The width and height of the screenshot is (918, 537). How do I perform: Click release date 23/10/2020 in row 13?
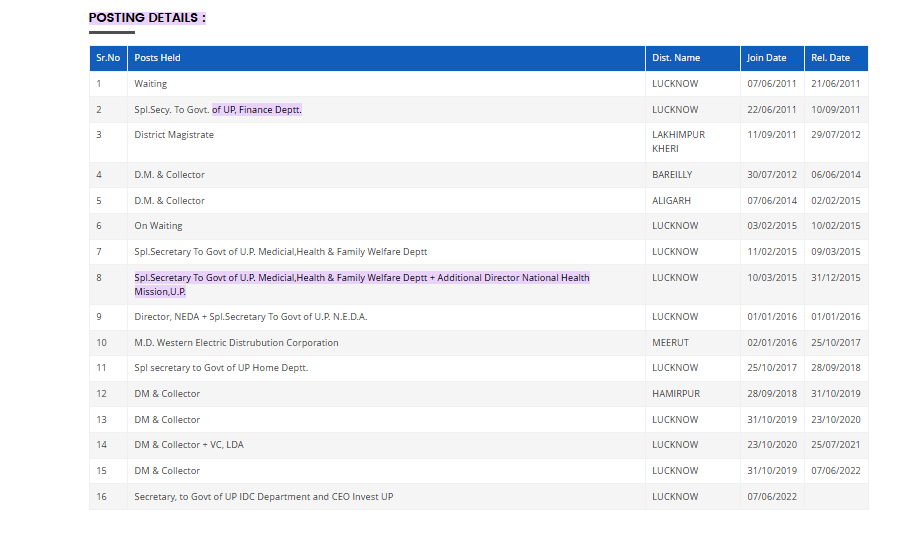pos(835,419)
